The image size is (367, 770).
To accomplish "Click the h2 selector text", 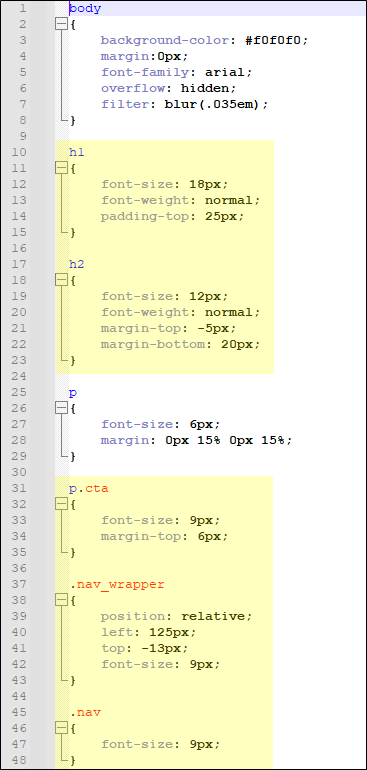I will pyautogui.click(x=77, y=264).
